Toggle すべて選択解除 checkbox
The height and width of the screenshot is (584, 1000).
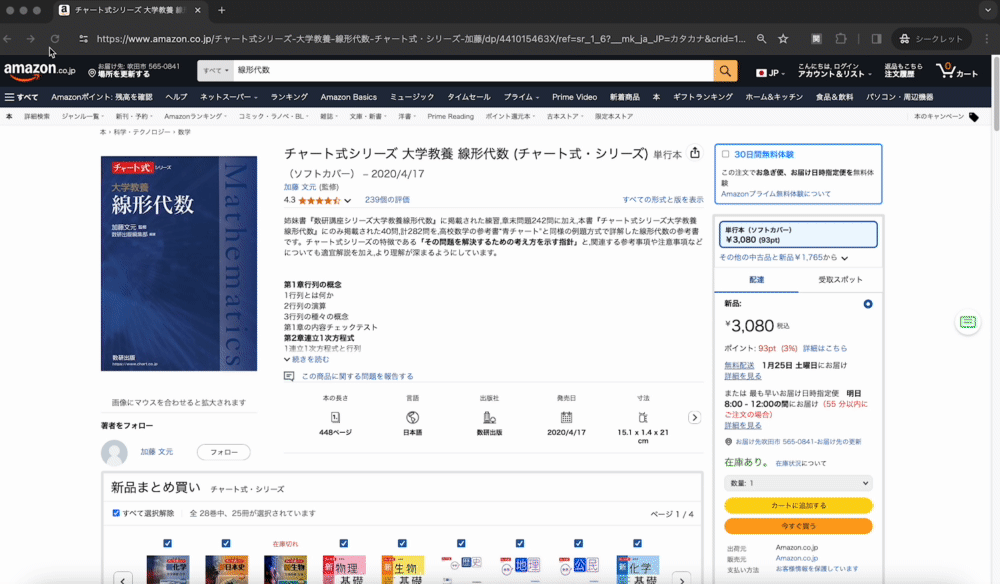click(116, 513)
